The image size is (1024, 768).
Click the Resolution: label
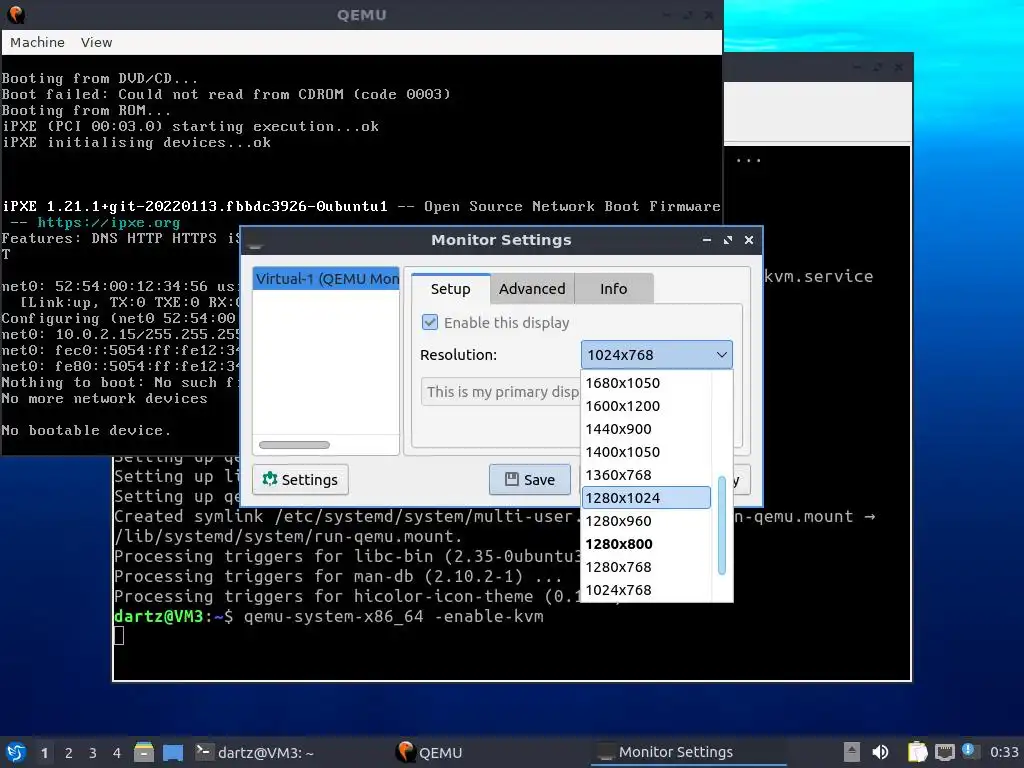[x=458, y=355]
